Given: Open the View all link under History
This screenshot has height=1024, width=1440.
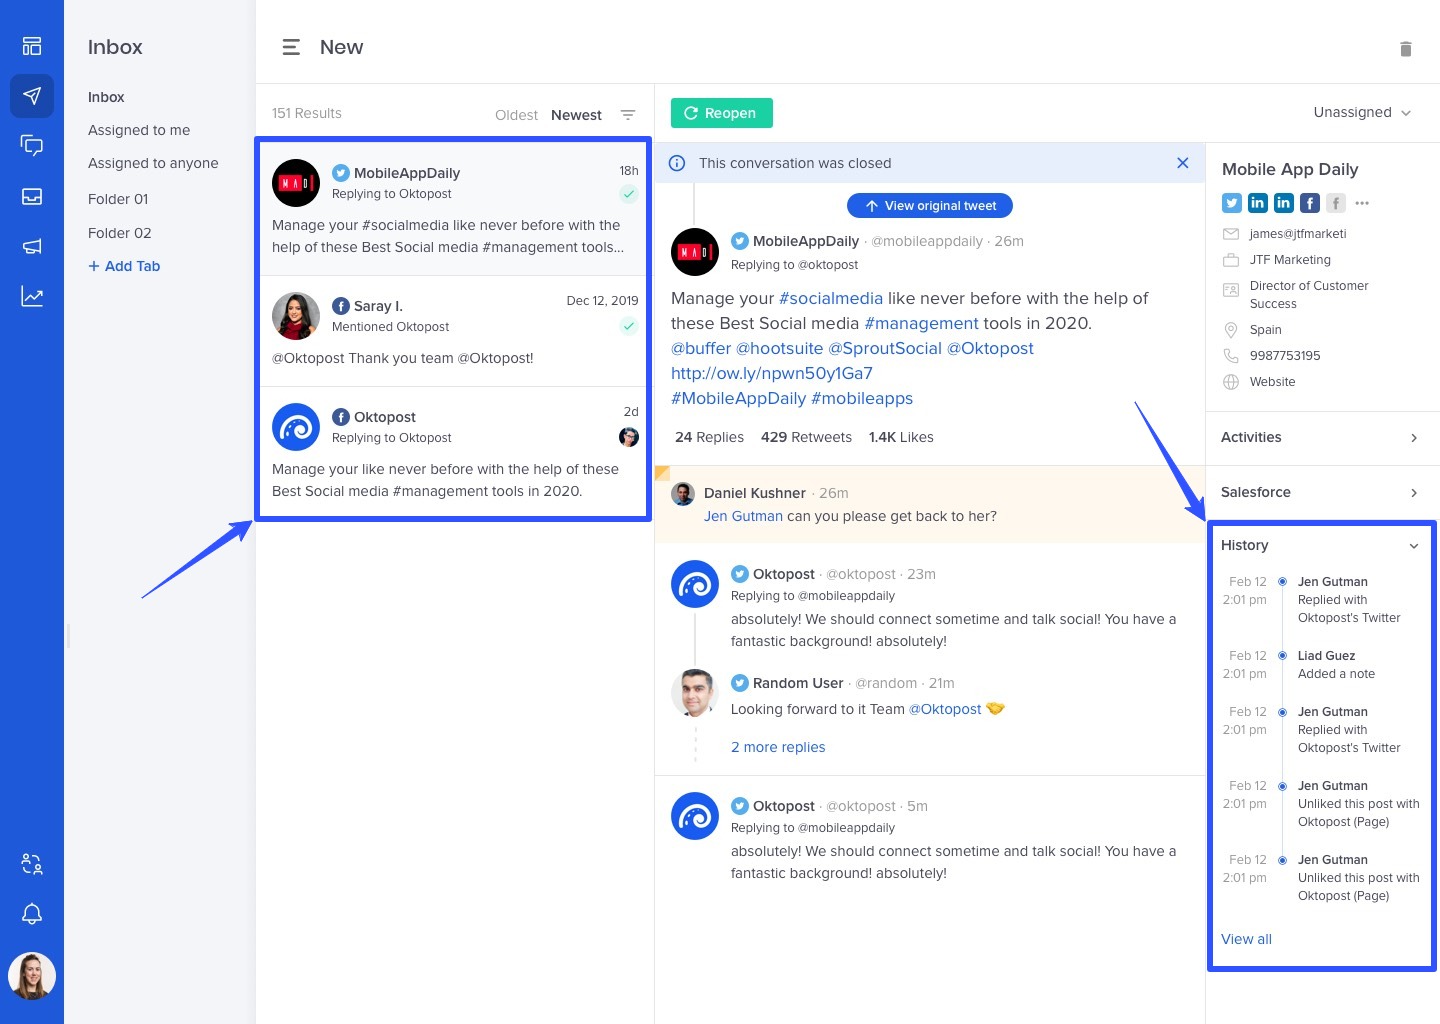Looking at the screenshot, I should (1245, 939).
